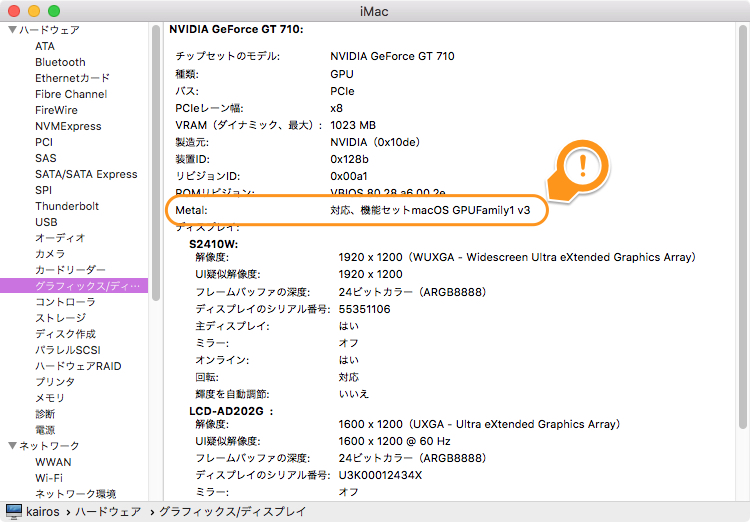This screenshot has height=522, width=750.
Task: Select Thunderbolt in the sidebar
Action: pyautogui.click(x=67, y=206)
